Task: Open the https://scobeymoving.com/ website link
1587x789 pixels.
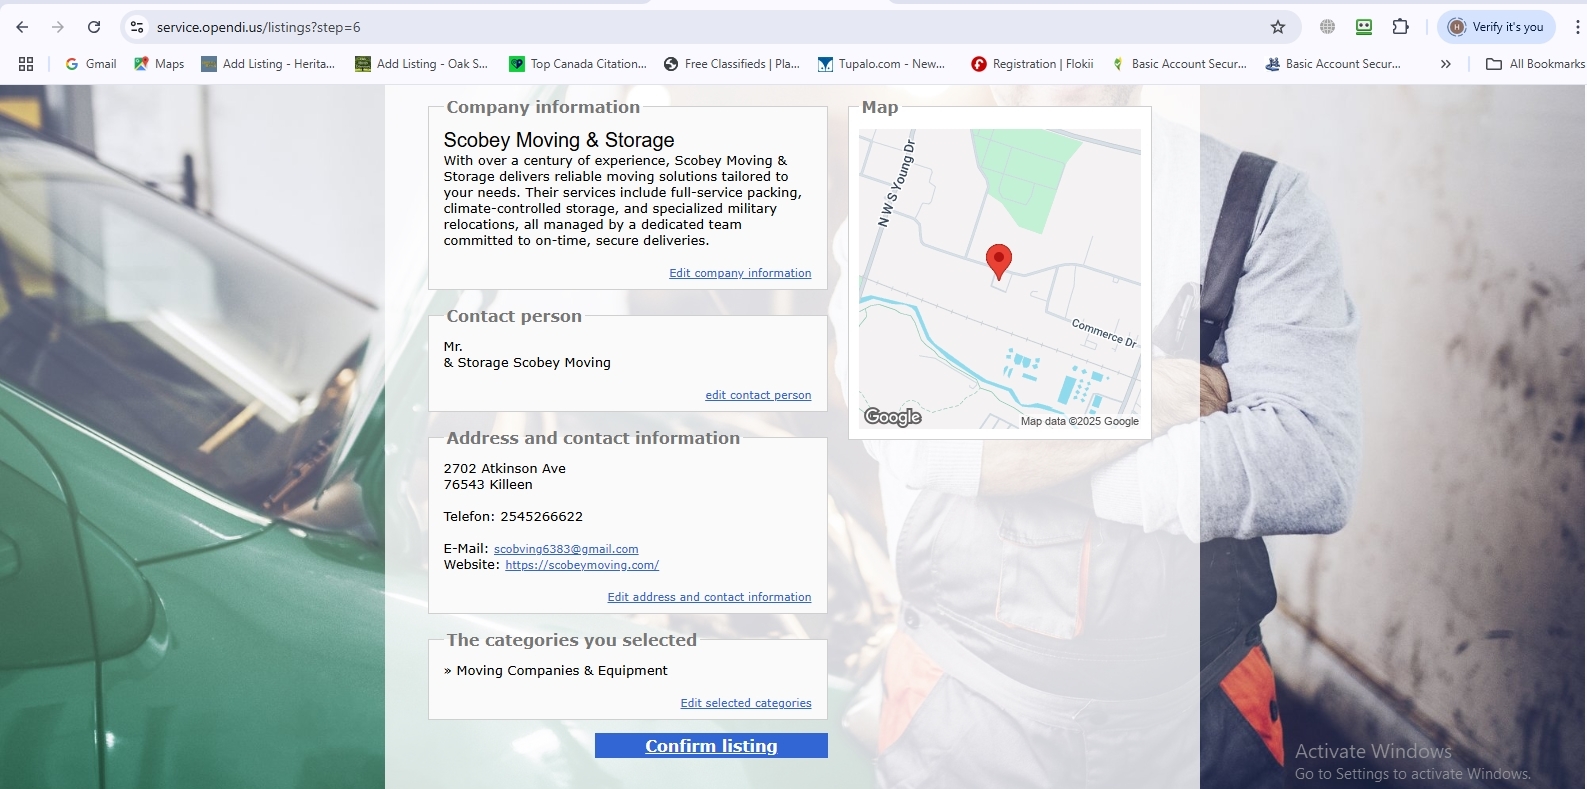Action: pos(582,565)
